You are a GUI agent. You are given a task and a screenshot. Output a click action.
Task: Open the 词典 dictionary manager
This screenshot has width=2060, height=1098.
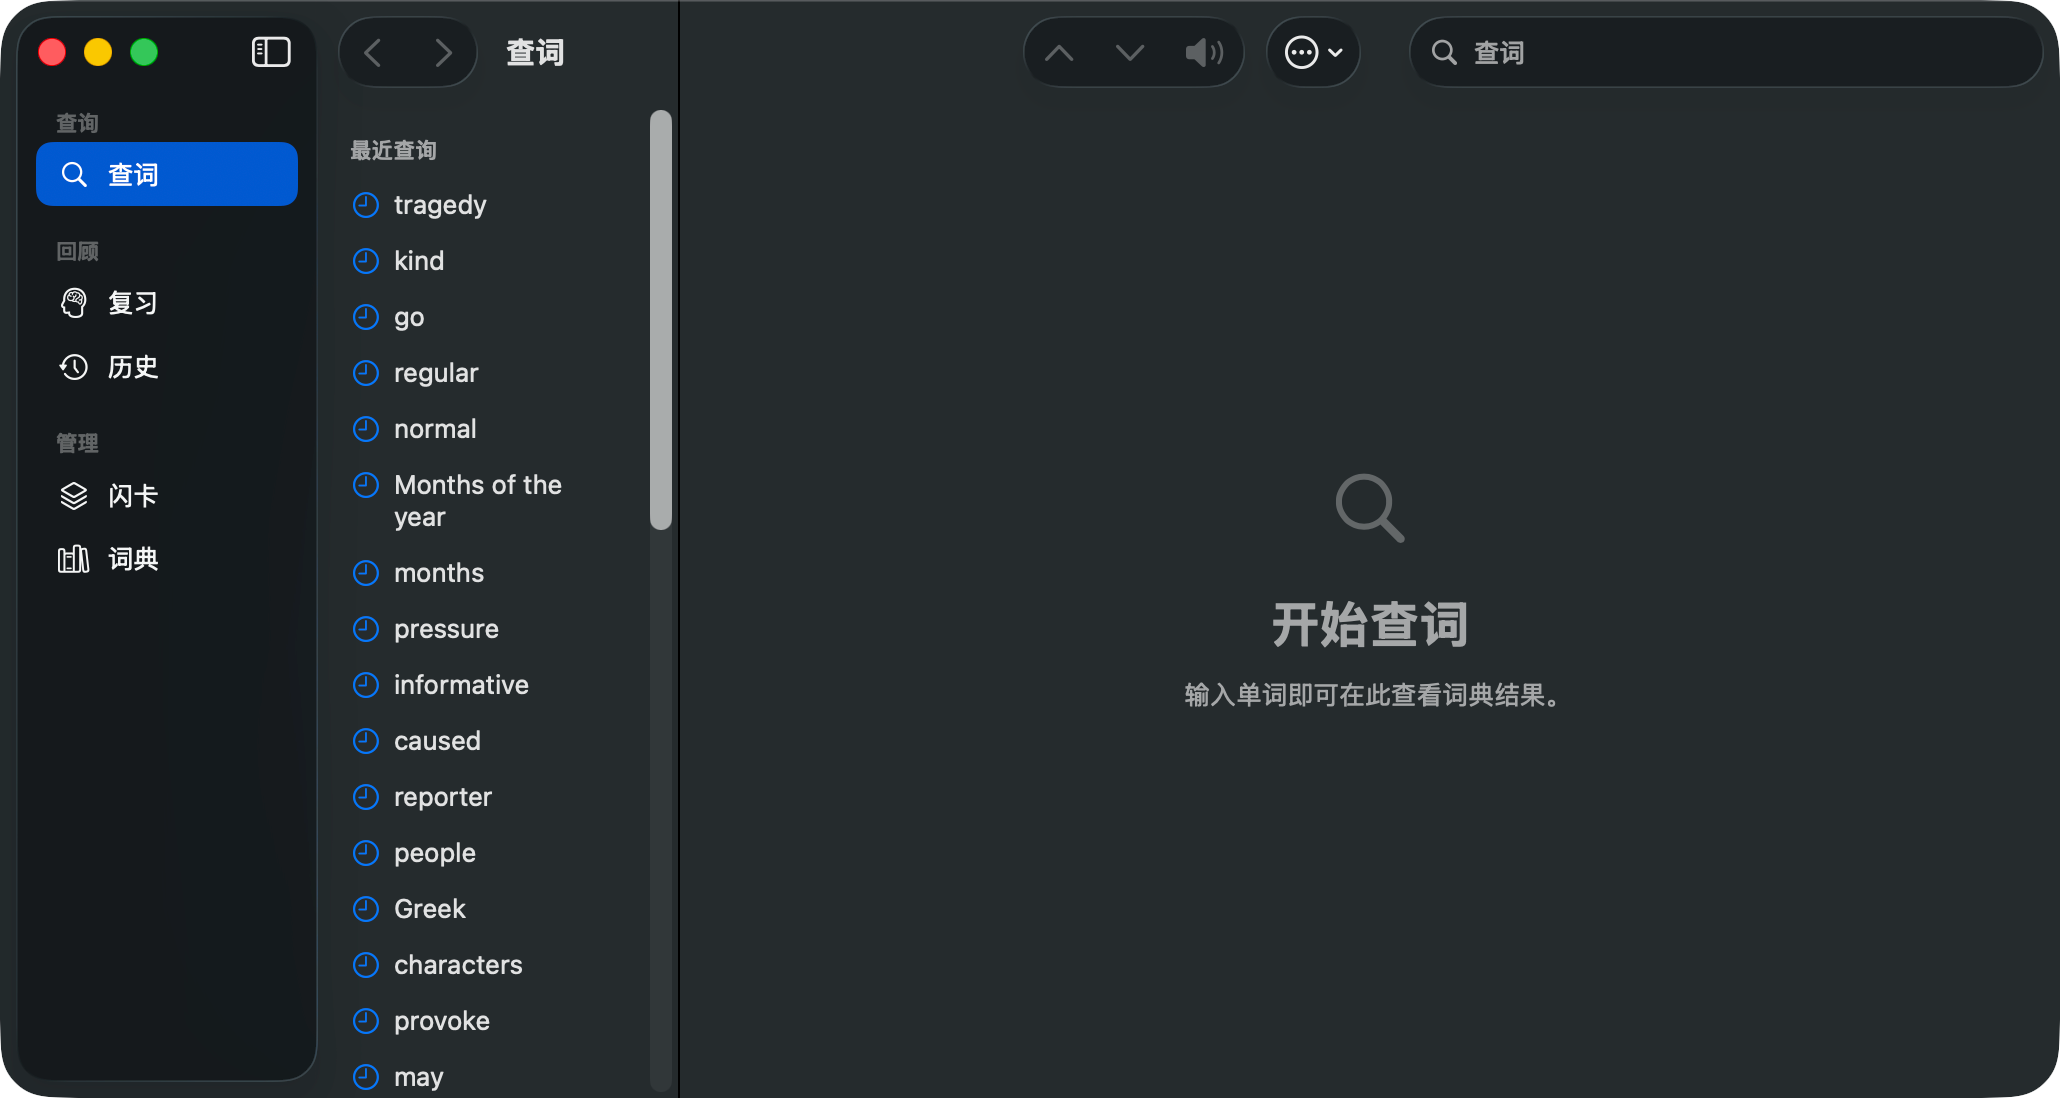coord(132,559)
